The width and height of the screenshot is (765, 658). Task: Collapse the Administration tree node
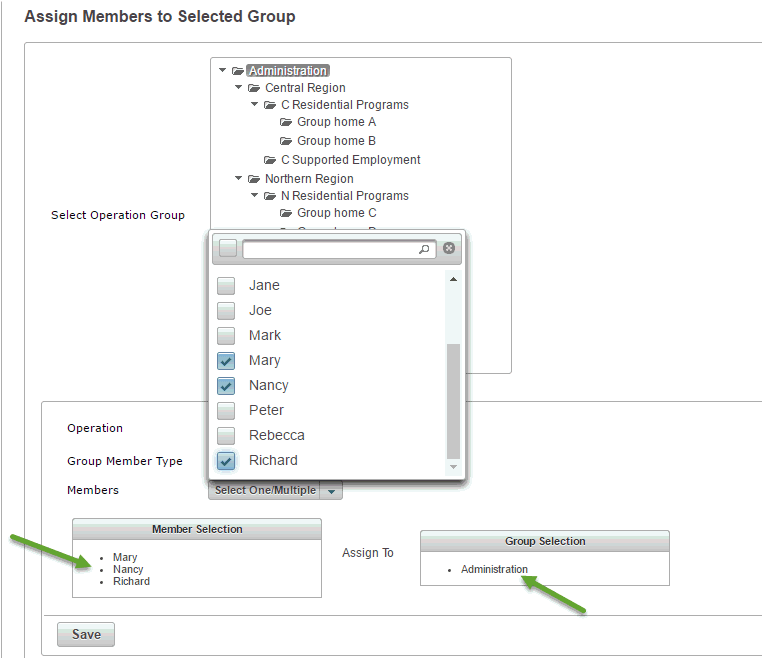[223, 71]
